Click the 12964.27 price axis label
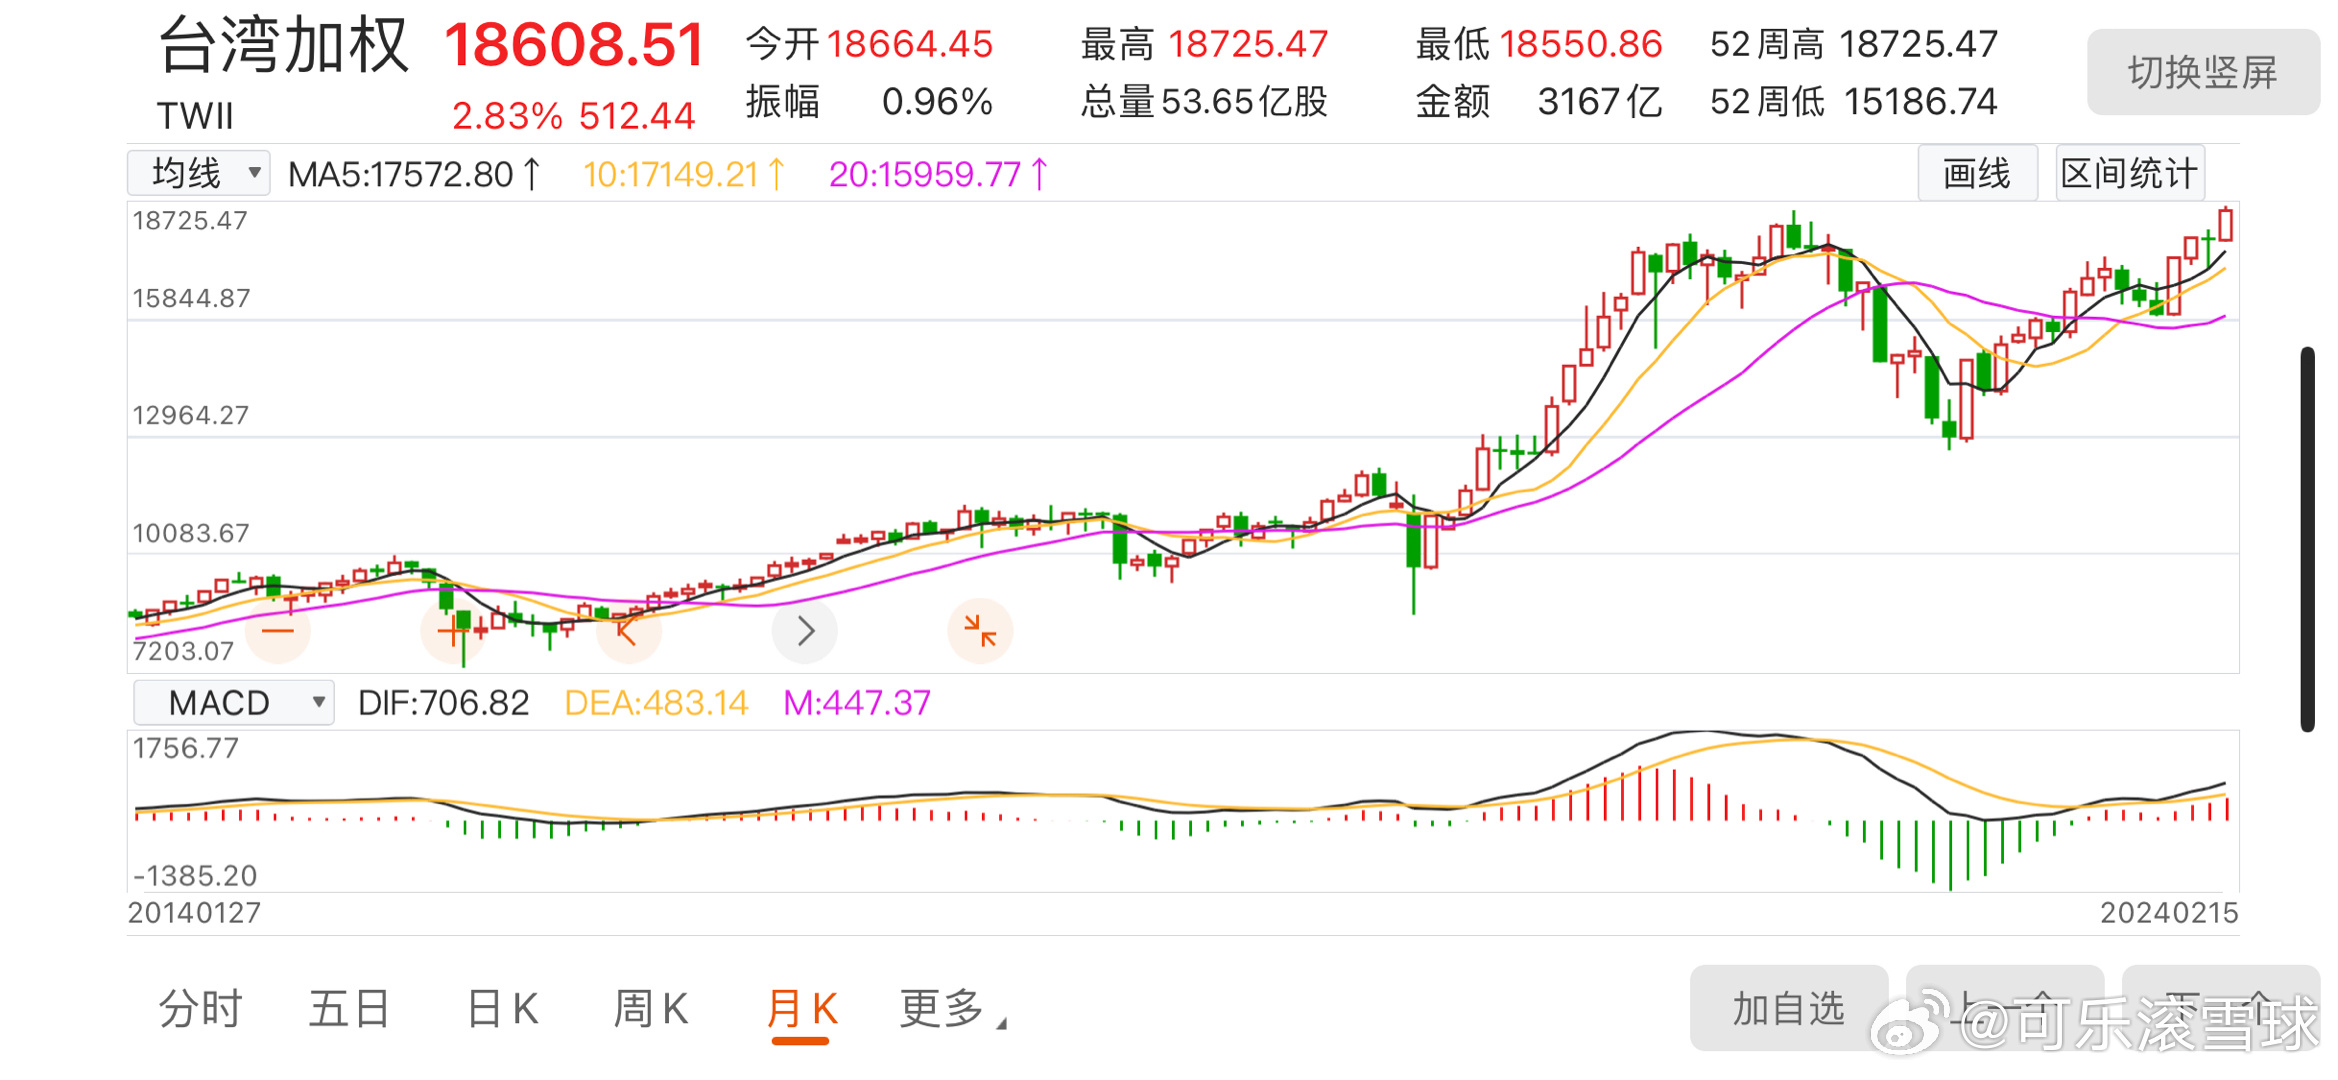 click(190, 415)
